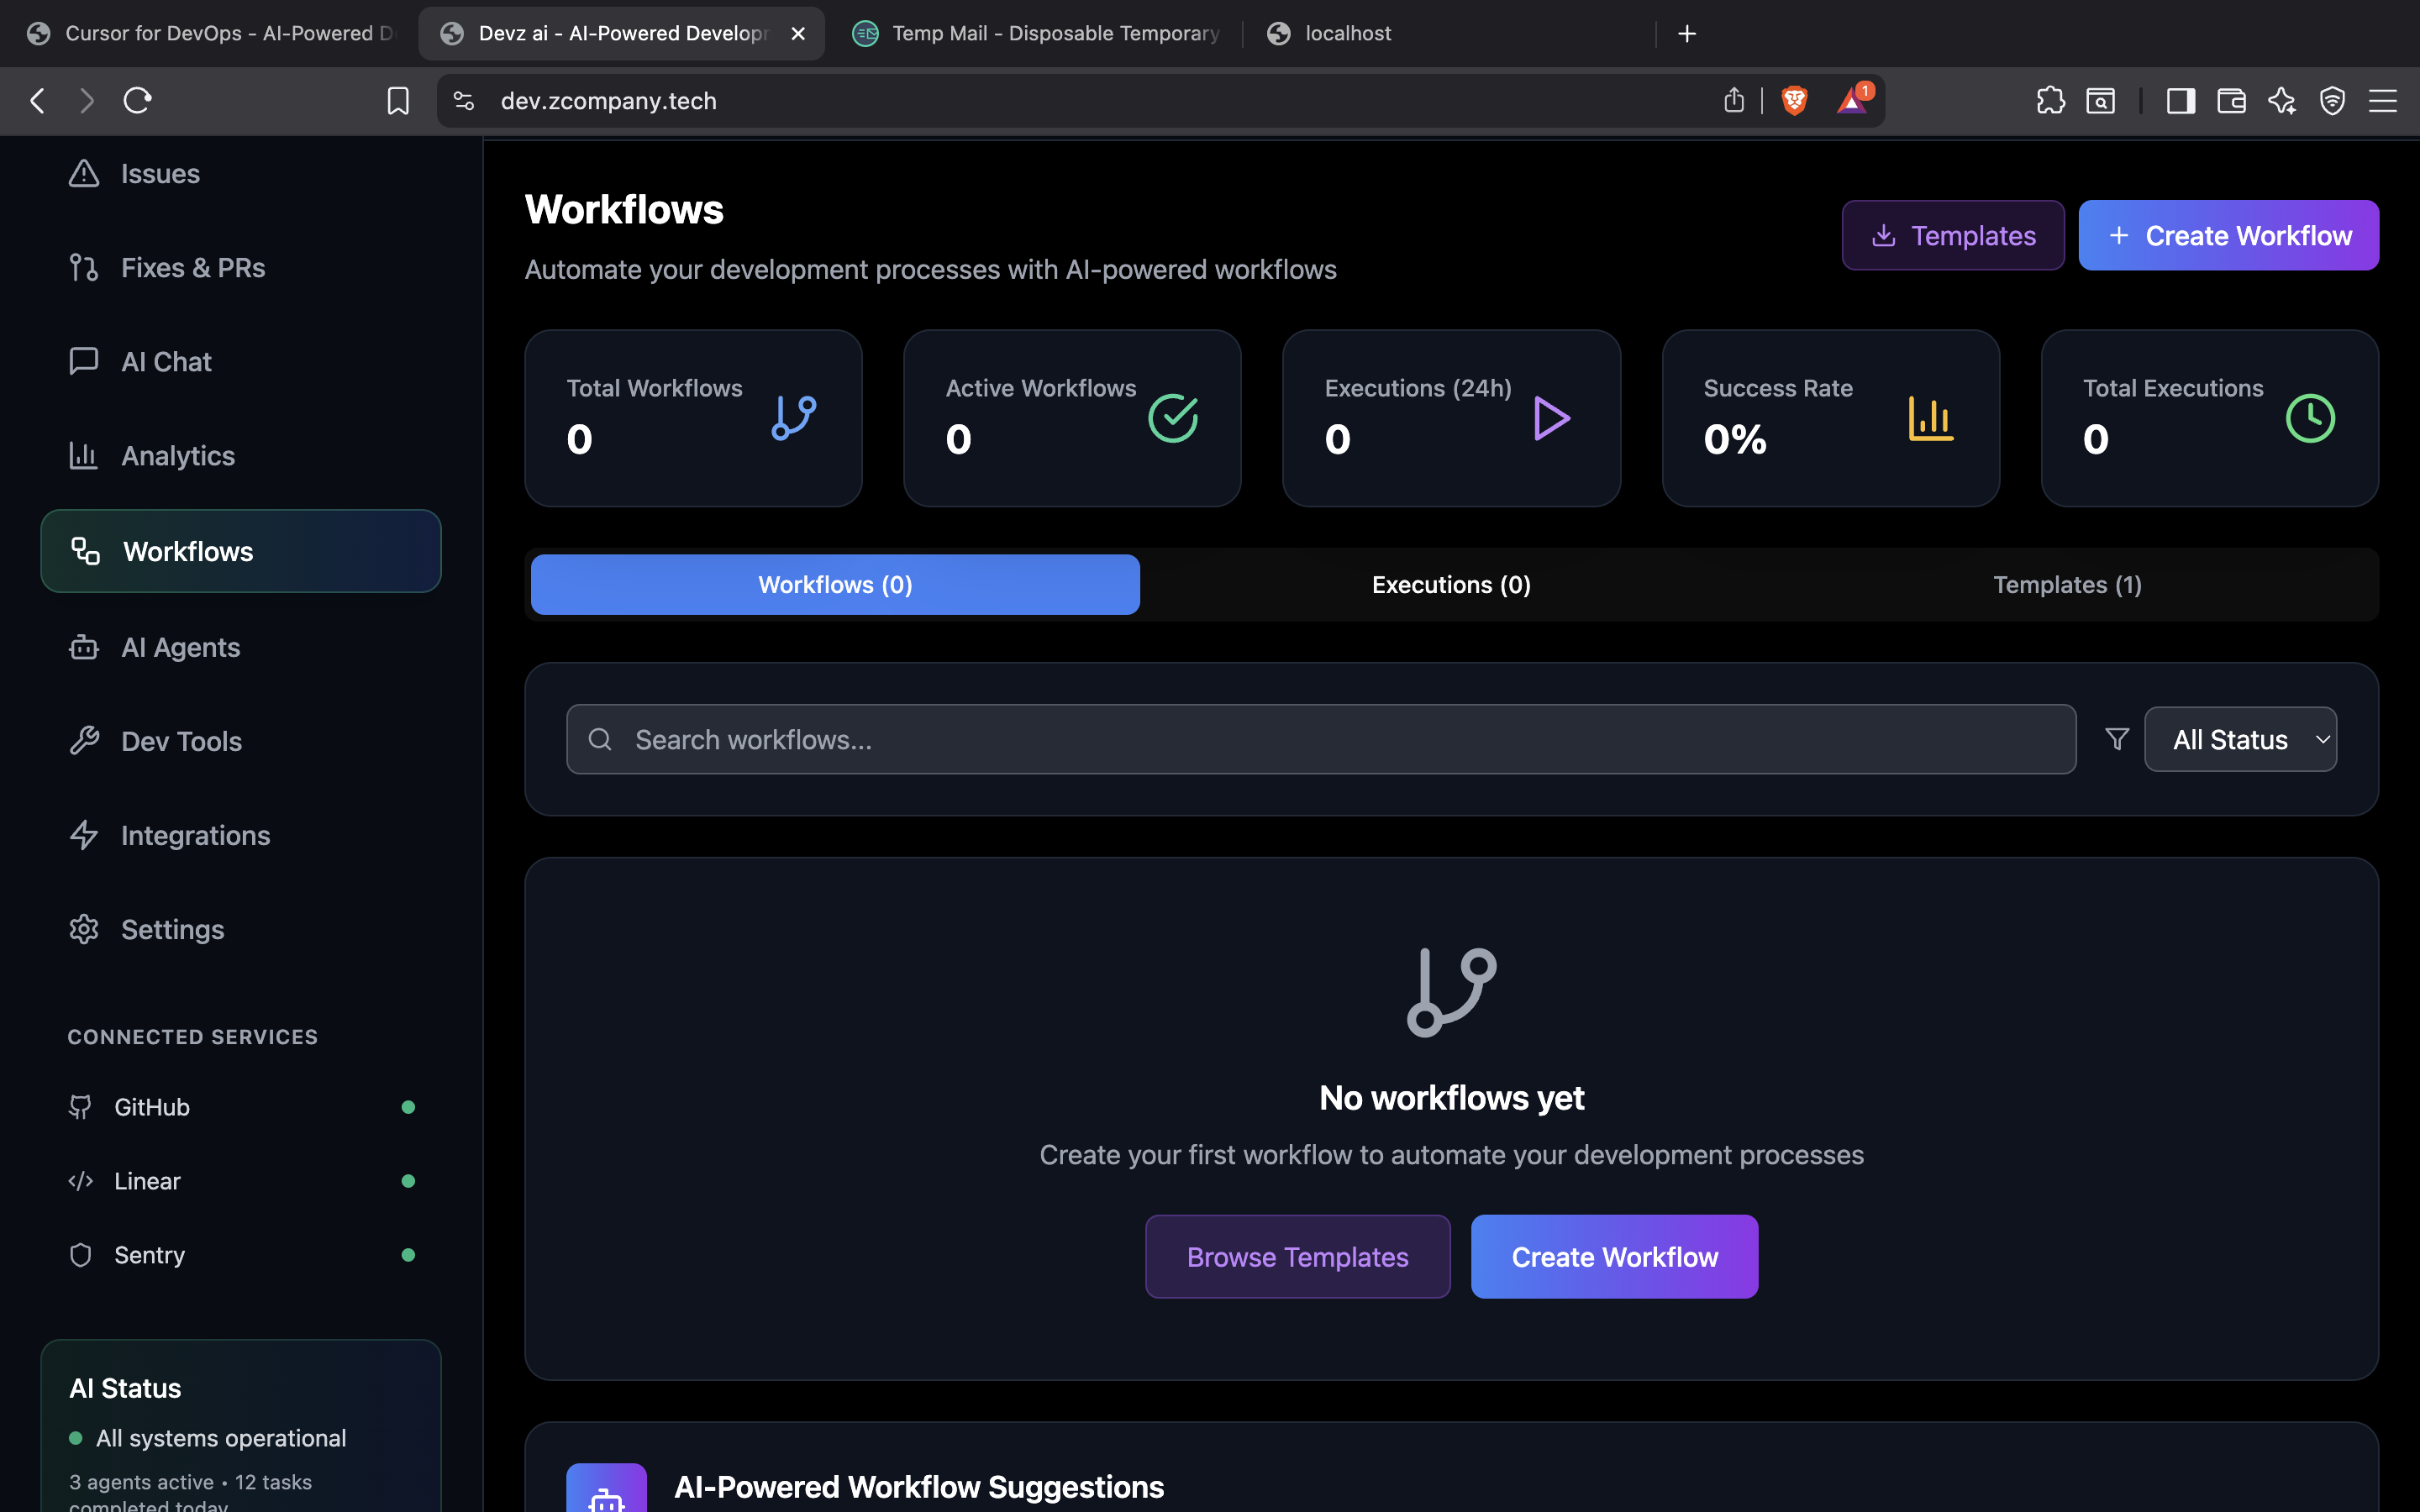Switch to the Executions (0) tab
The image size is (2420, 1512).
[x=1450, y=584]
